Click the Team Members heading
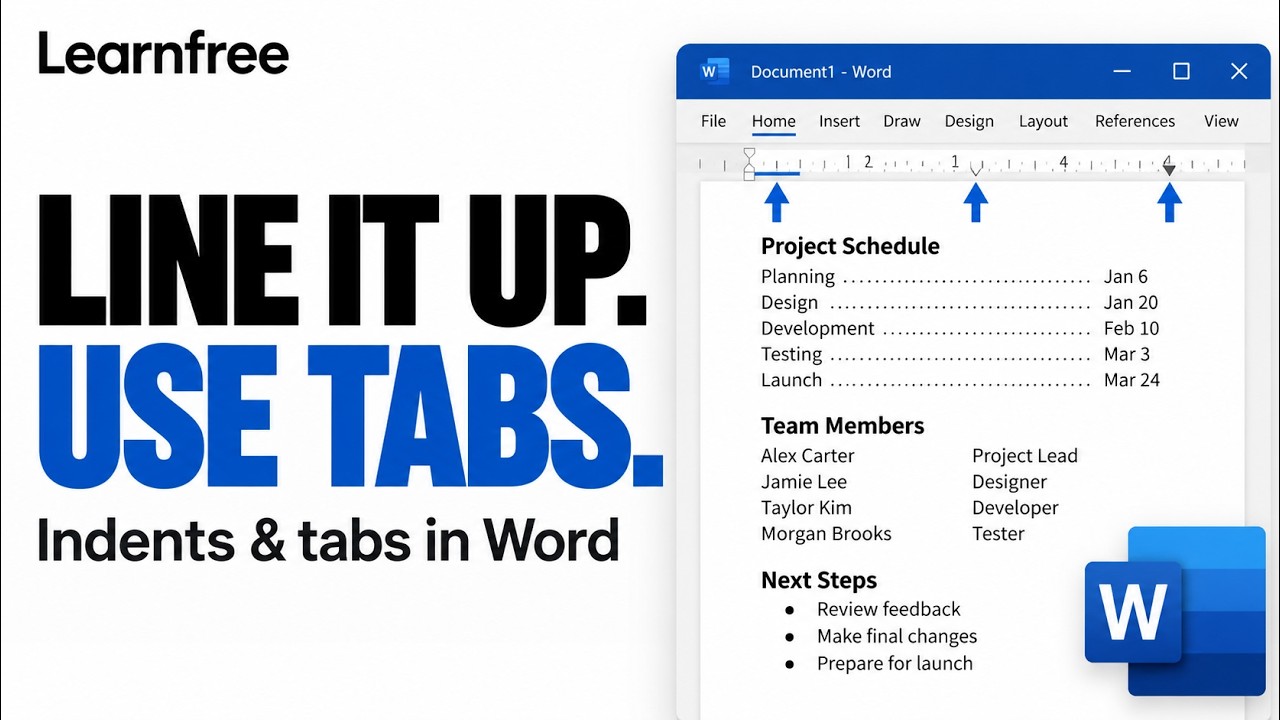The height and width of the screenshot is (720, 1280). tap(842, 426)
